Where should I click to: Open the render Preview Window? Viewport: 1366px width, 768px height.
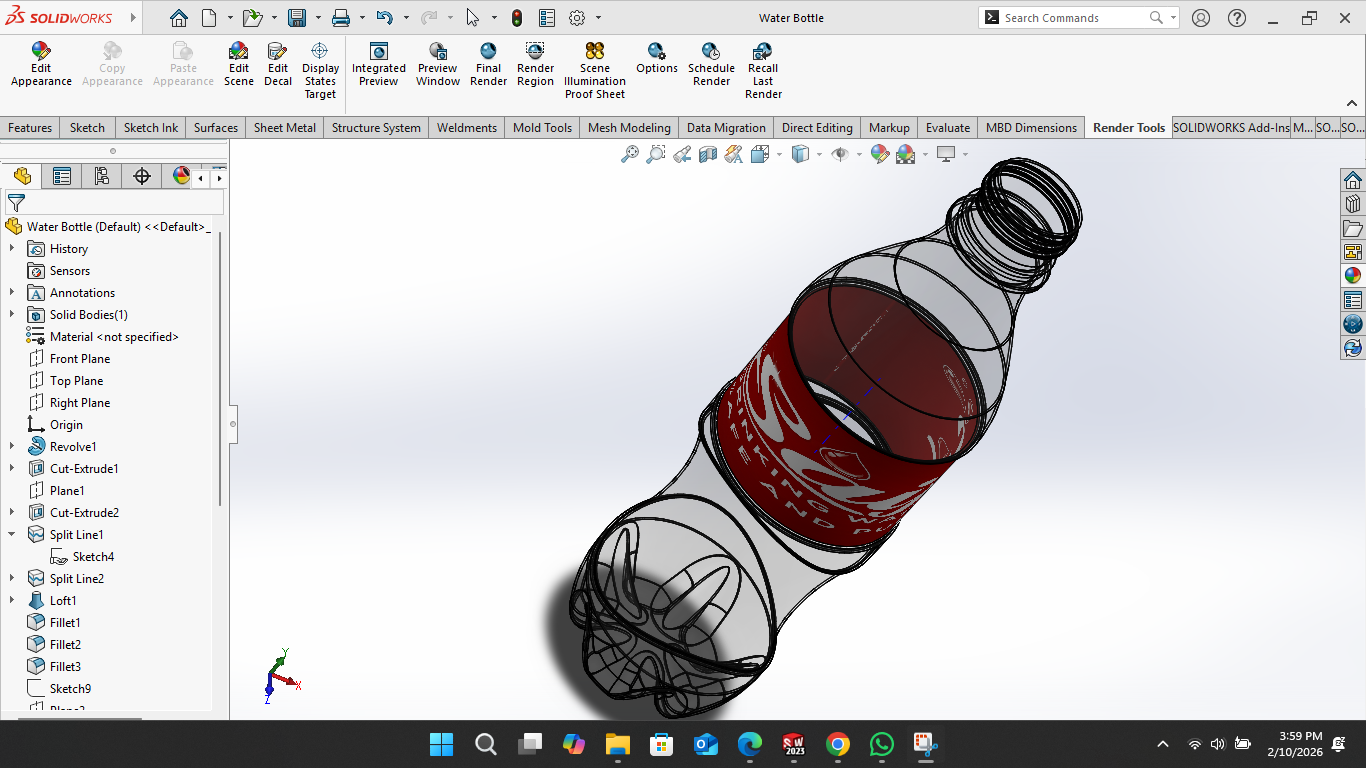click(438, 65)
